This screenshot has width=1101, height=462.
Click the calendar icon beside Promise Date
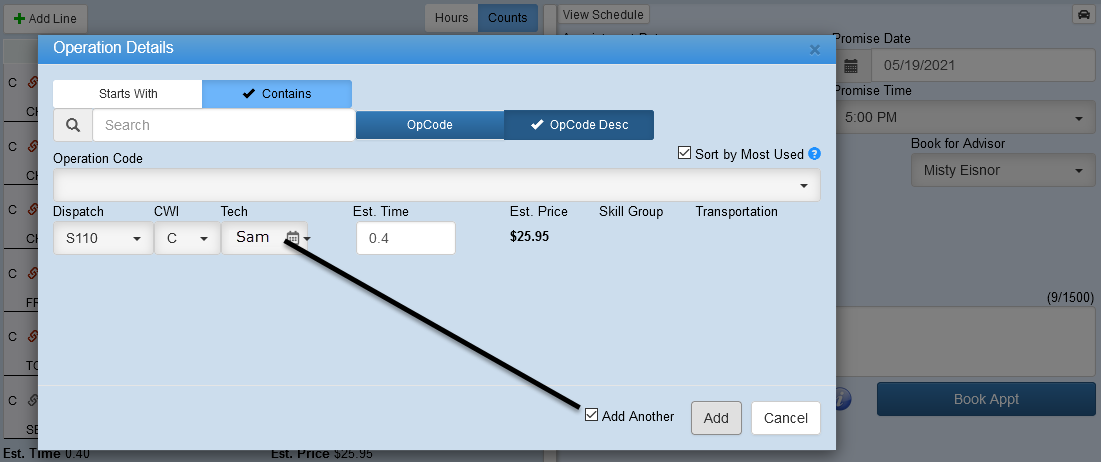pos(851,66)
